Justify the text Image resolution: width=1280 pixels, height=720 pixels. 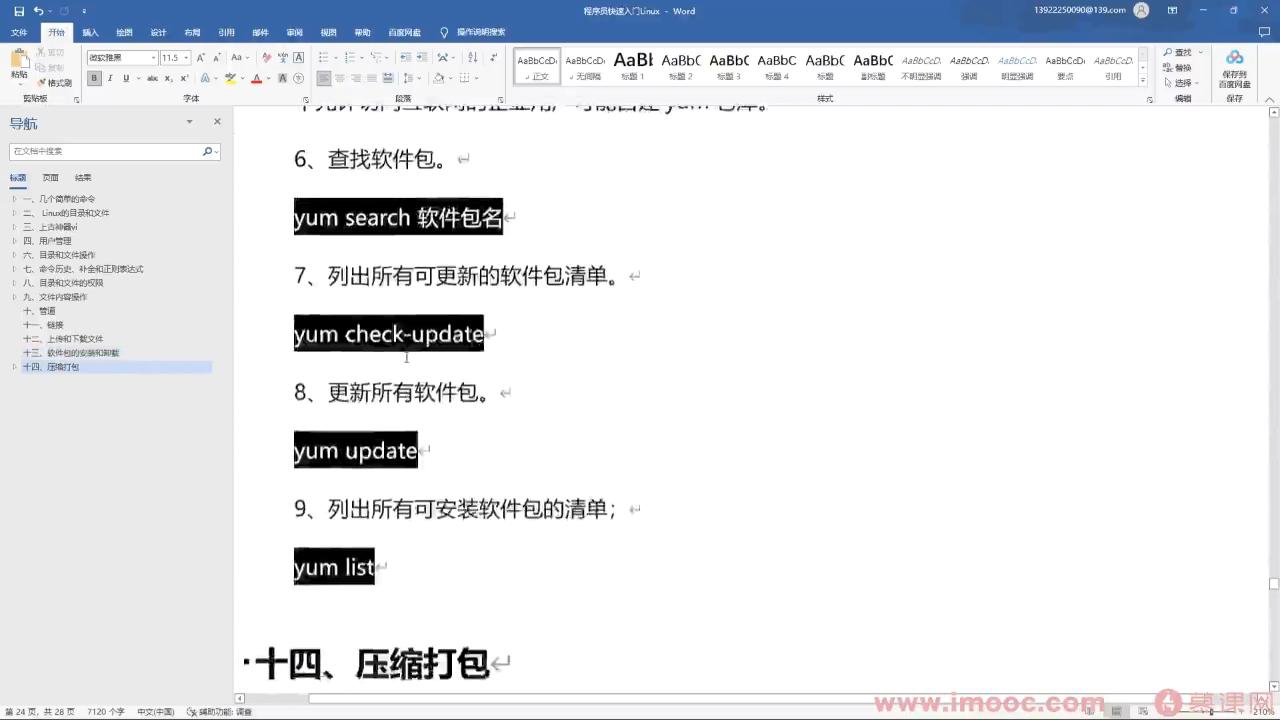(372, 78)
